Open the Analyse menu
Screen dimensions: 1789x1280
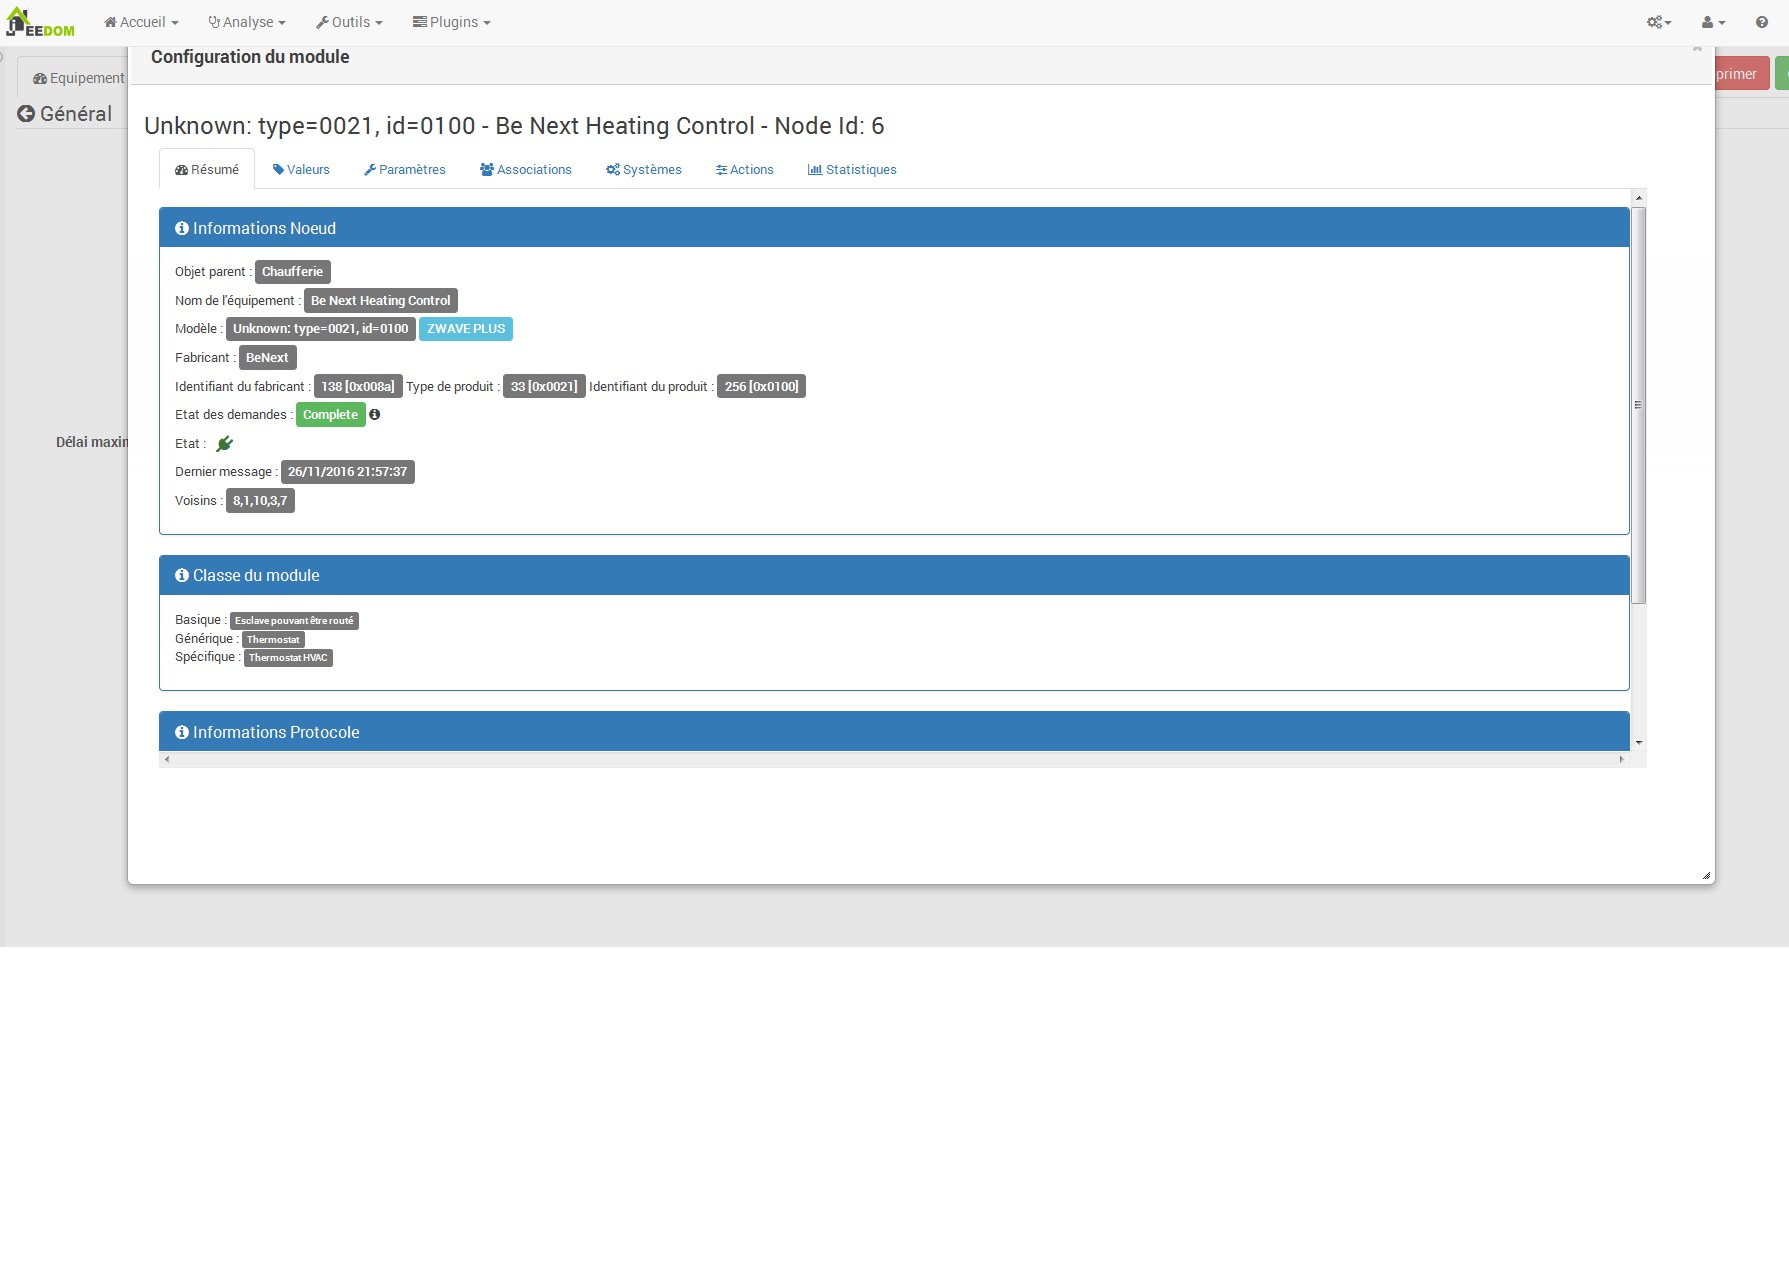click(247, 22)
